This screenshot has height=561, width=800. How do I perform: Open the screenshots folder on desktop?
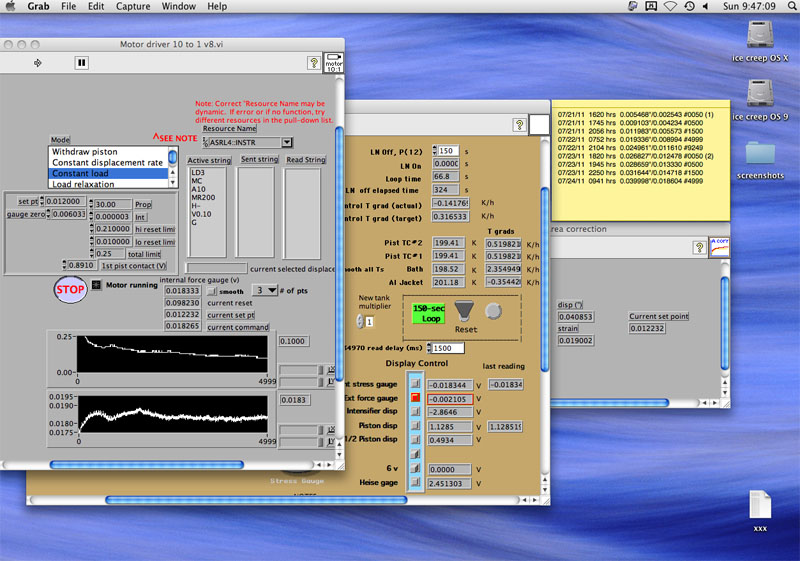click(760, 155)
